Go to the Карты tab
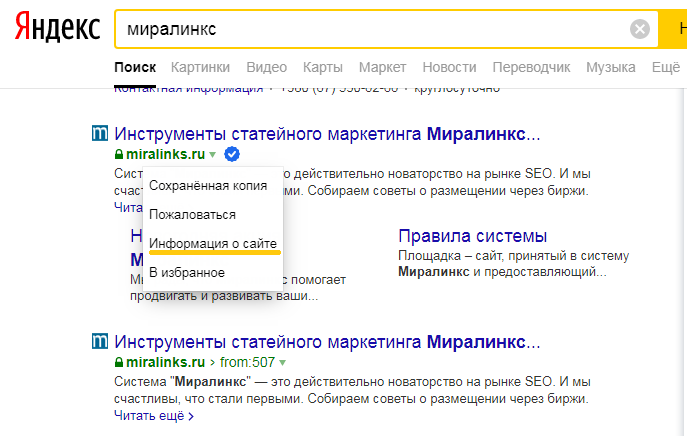The image size is (687, 436). click(323, 67)
